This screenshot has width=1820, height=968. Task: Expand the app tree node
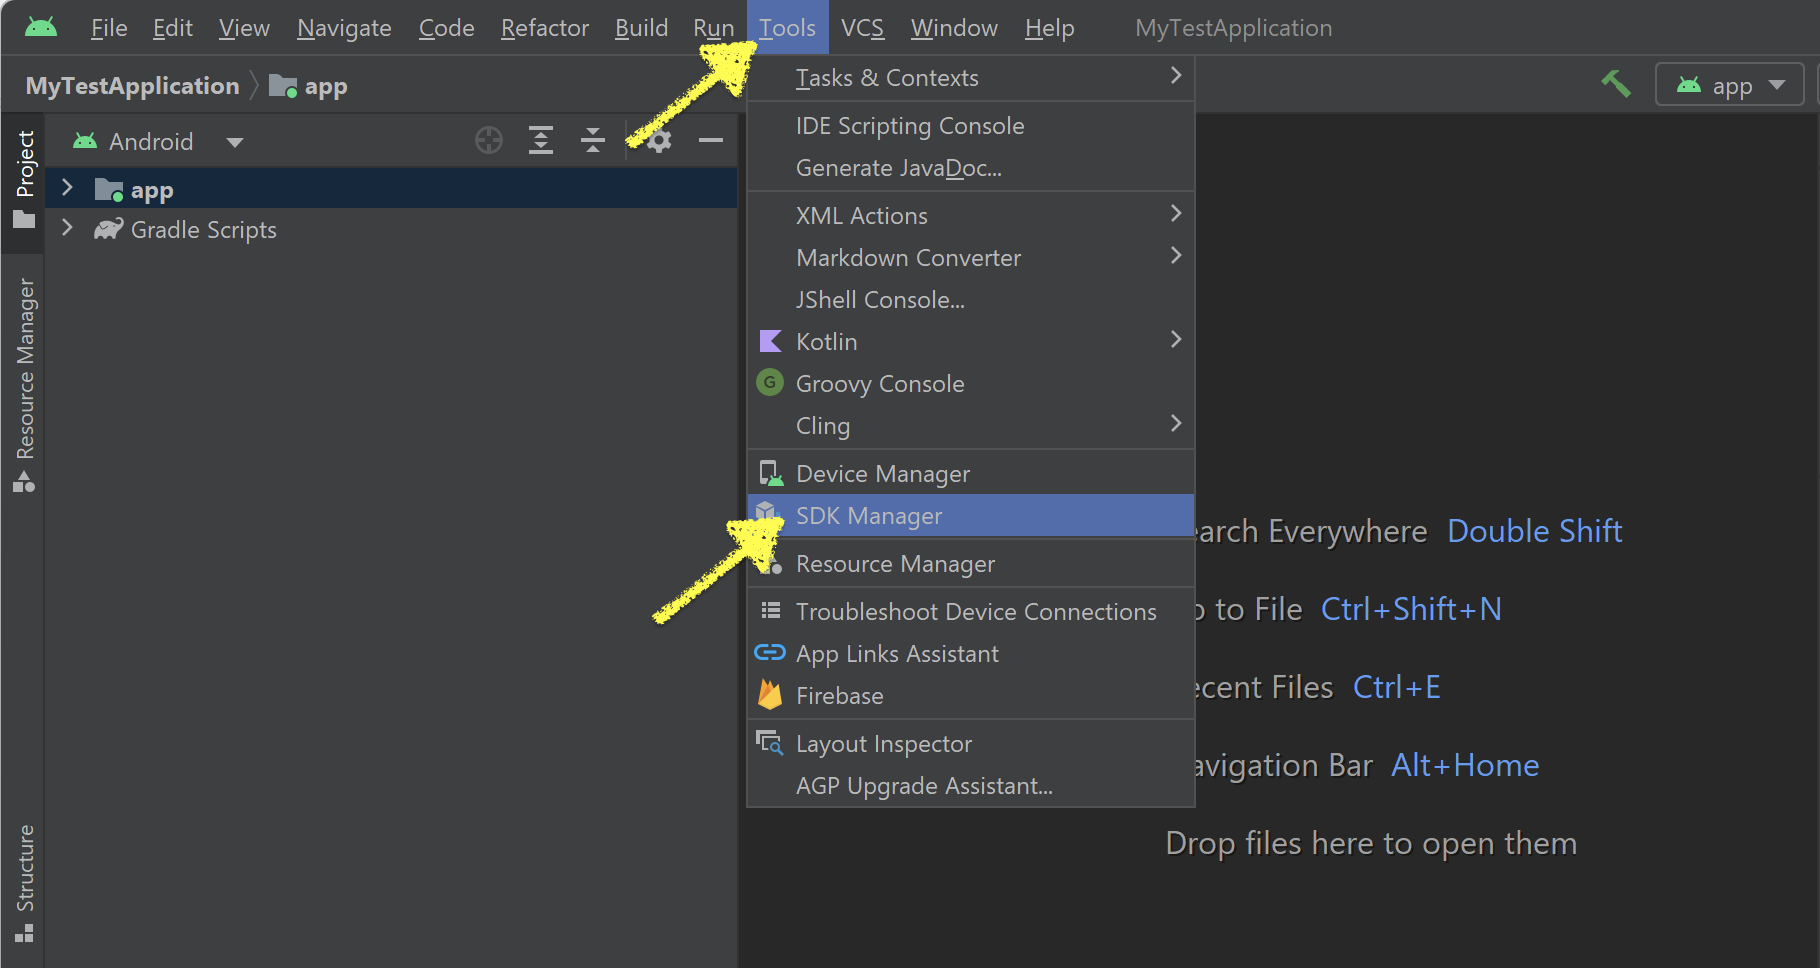(x=67, y=188)
